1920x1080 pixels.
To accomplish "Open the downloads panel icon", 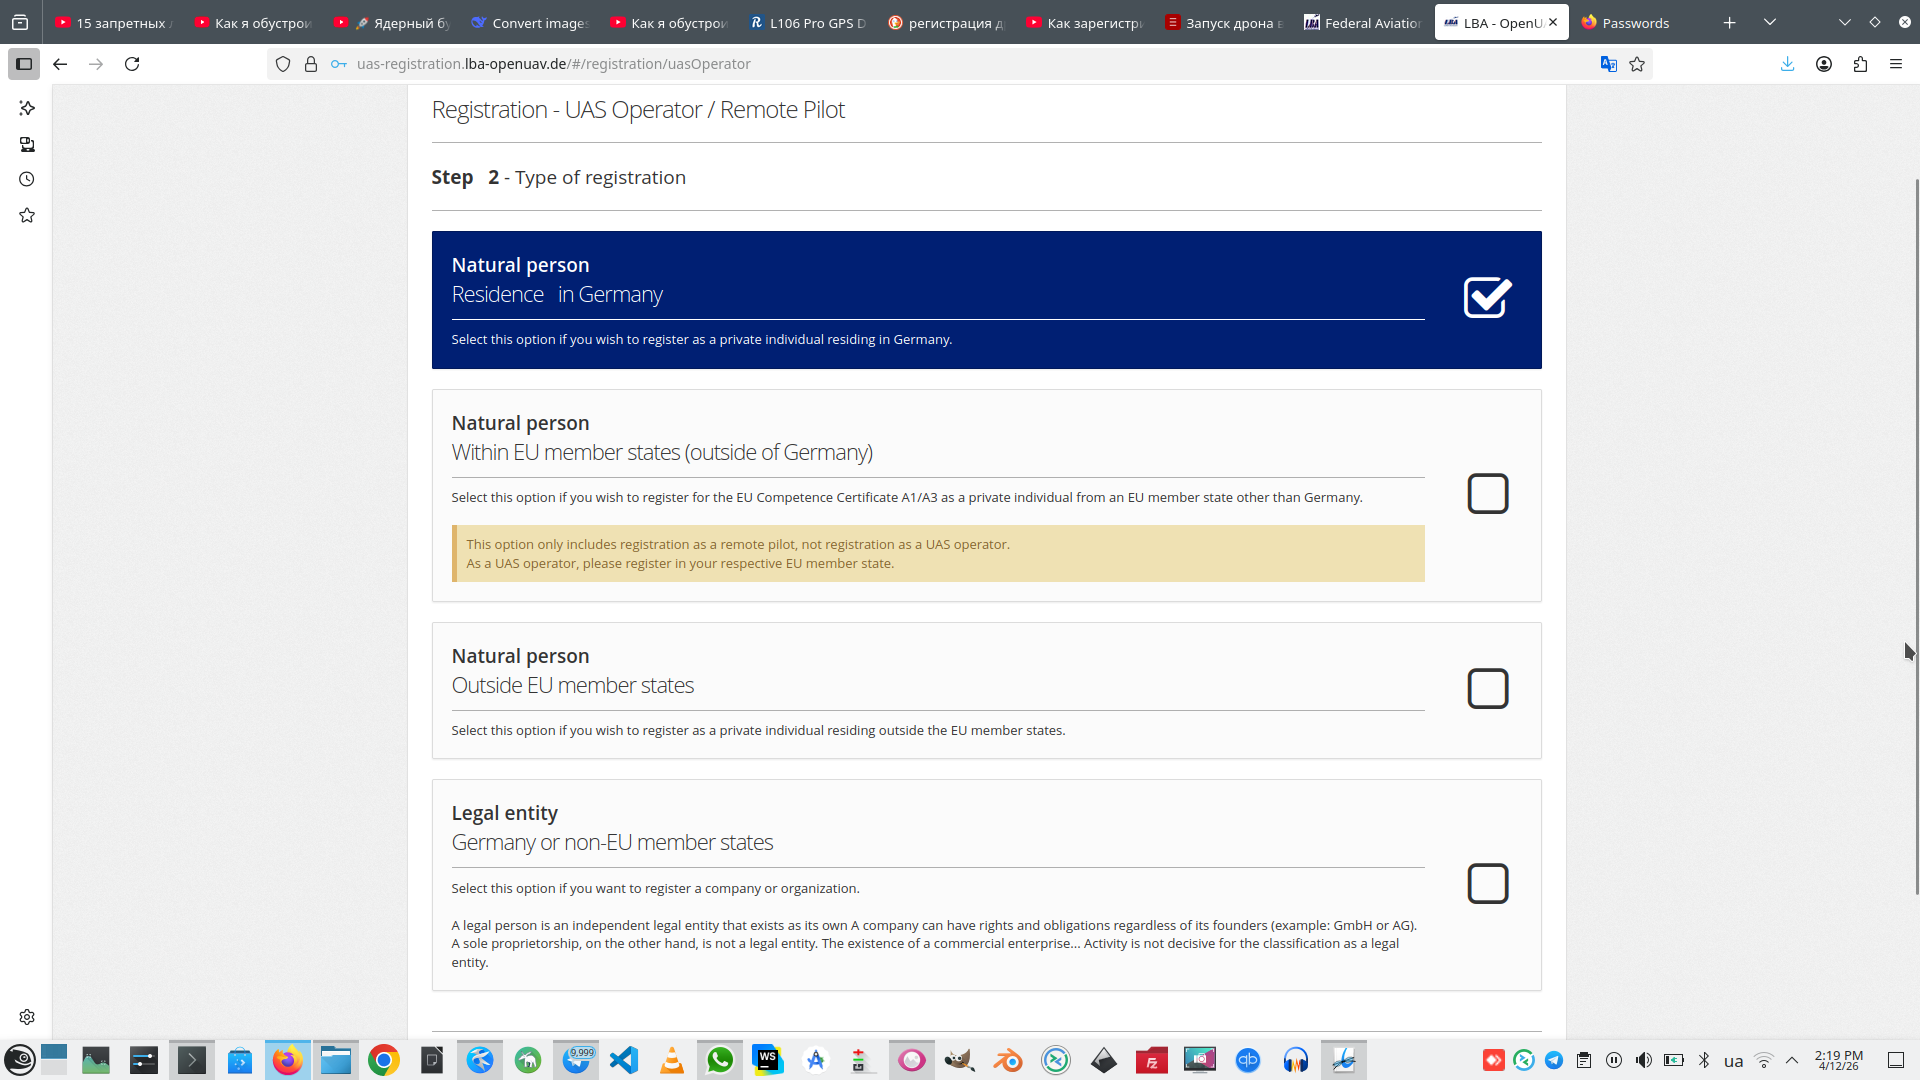I will (x=1787, y=64).
